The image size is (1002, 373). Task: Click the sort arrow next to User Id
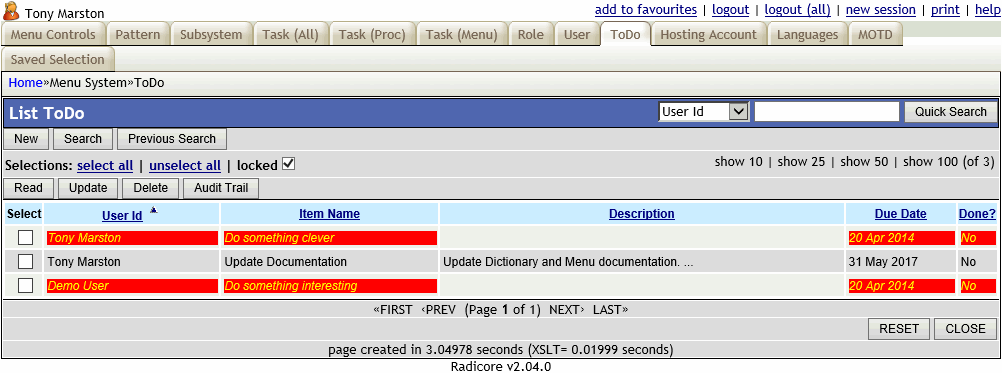coord(153,209)
